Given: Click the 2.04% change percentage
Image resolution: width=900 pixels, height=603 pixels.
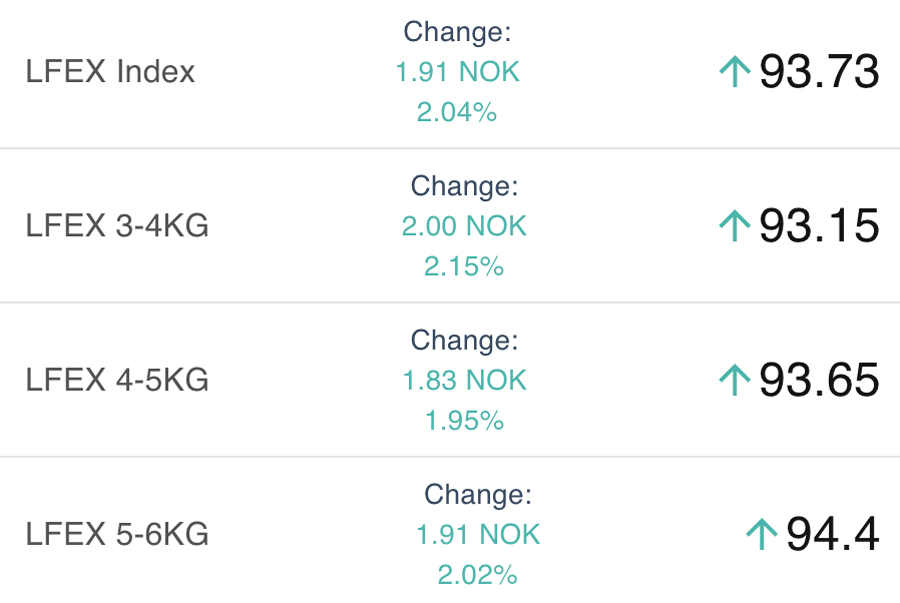Looking at the screenshot, I should tap(457, 112).
